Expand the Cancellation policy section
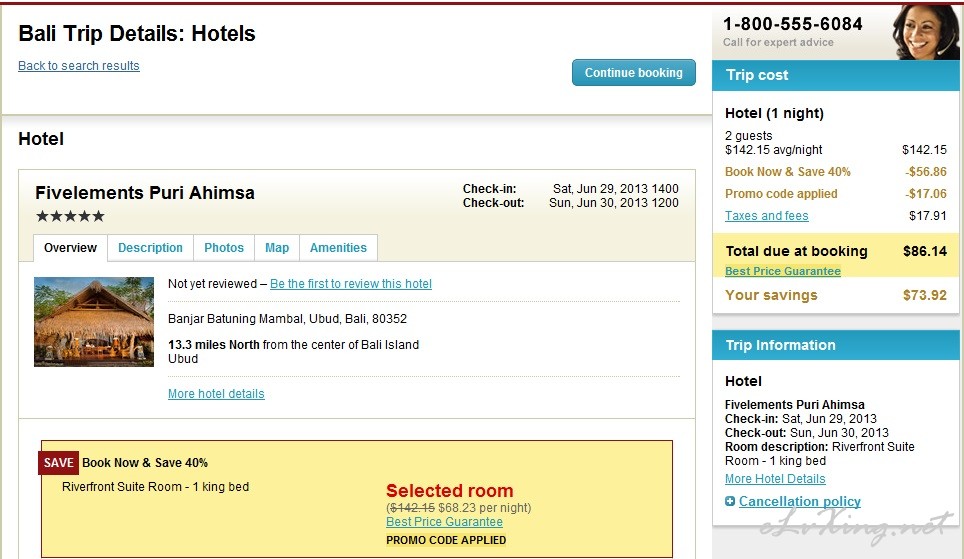The width and height of the screenshot is (964, 559). [x=799, y=501]
